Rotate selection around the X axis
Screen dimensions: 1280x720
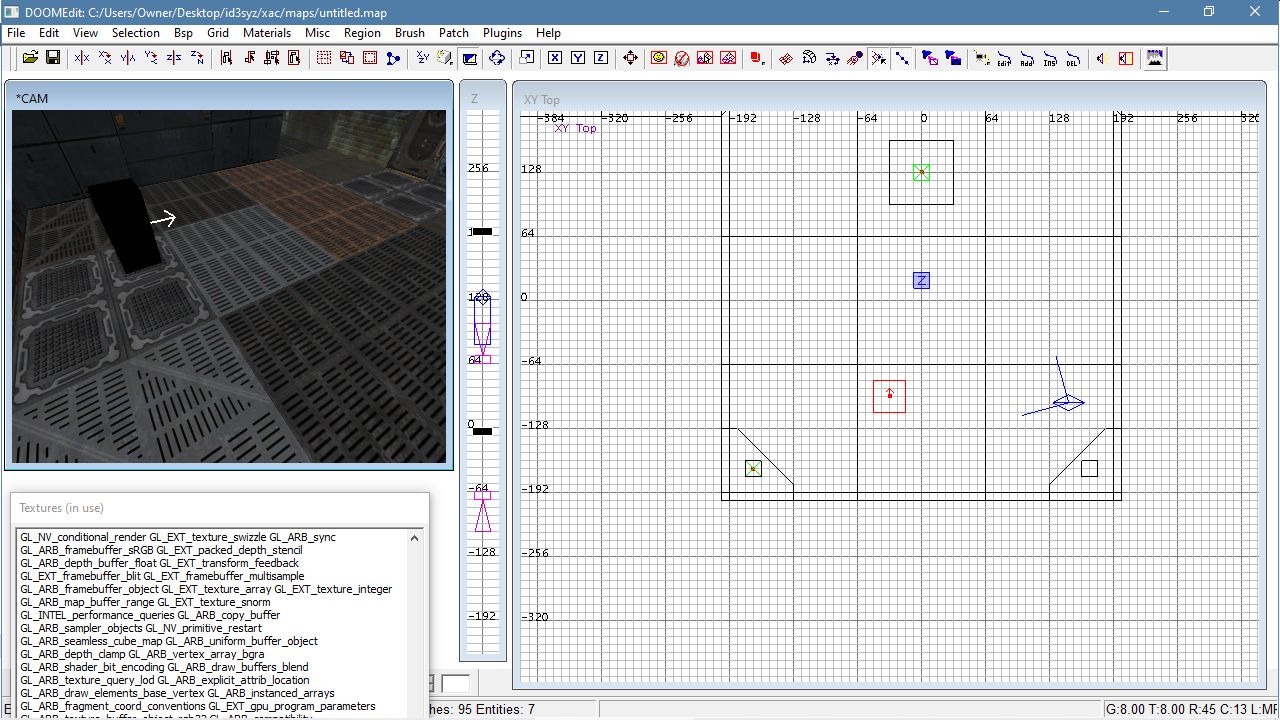pos(105,58)
